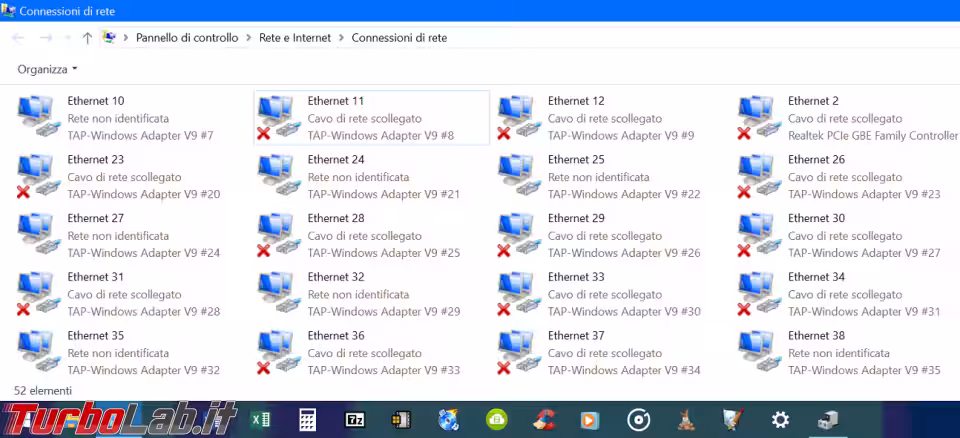Click TAP-Windows Adapter V9 #30 text
This screenshot has width=960, height=438.
pos(624,312)
